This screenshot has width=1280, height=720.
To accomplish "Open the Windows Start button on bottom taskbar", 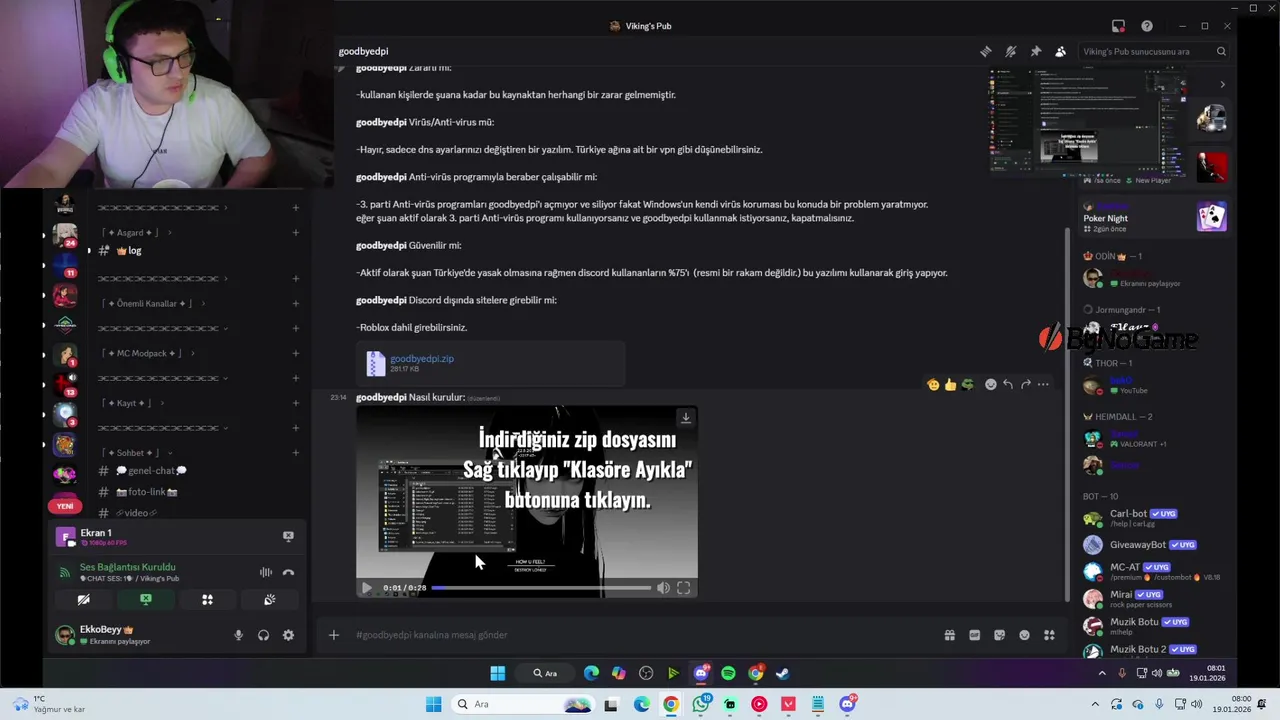I will [433, 704].
